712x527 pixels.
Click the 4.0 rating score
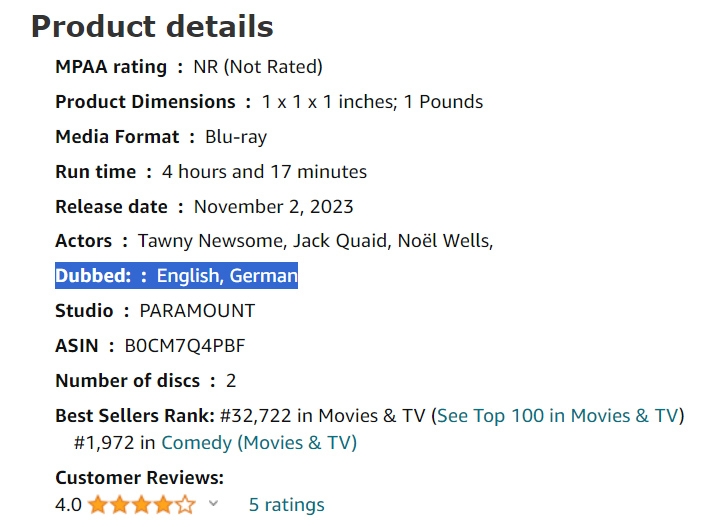pos(68,505)
